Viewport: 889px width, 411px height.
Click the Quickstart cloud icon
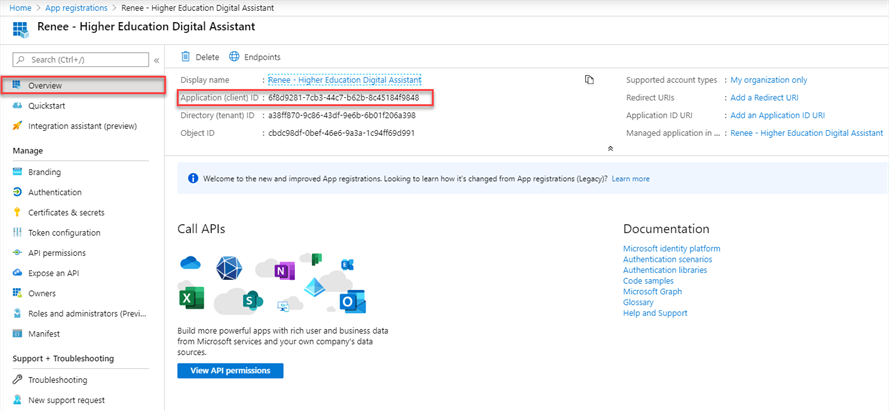[x=18, y=105]
